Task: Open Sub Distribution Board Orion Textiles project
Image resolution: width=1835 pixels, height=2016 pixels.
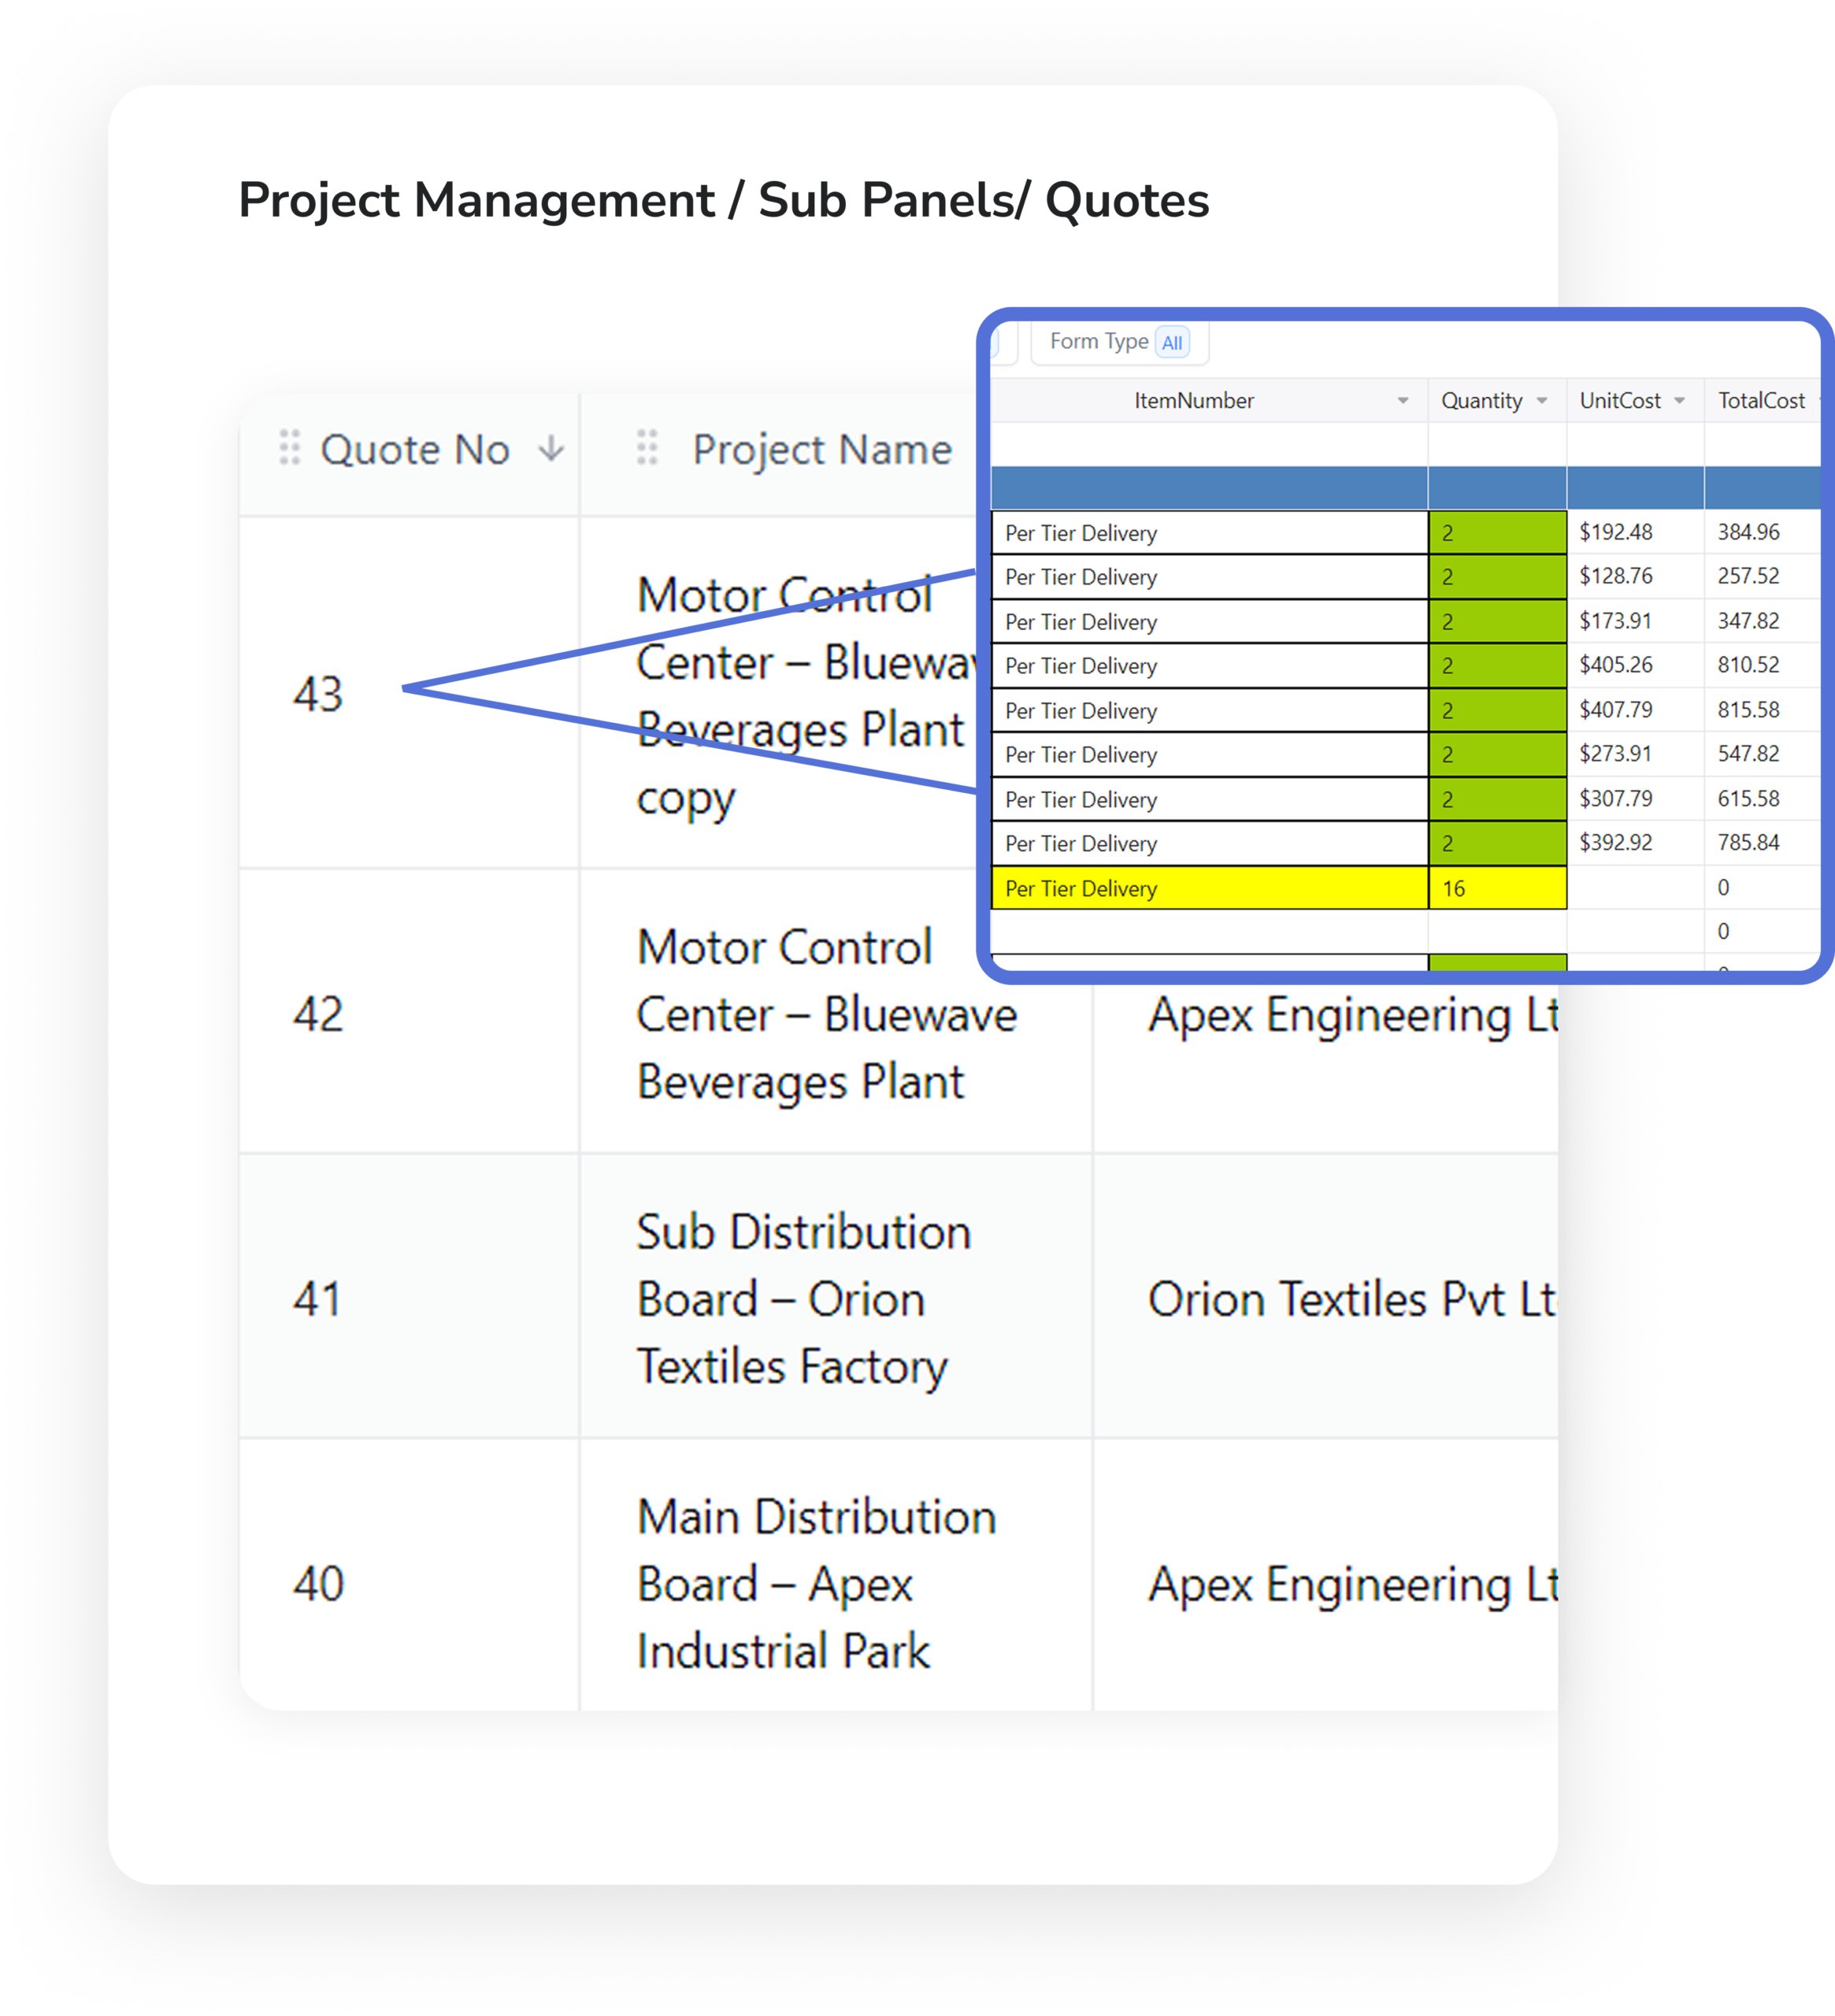Action: pyautogui.click(x=803, y=1298)
